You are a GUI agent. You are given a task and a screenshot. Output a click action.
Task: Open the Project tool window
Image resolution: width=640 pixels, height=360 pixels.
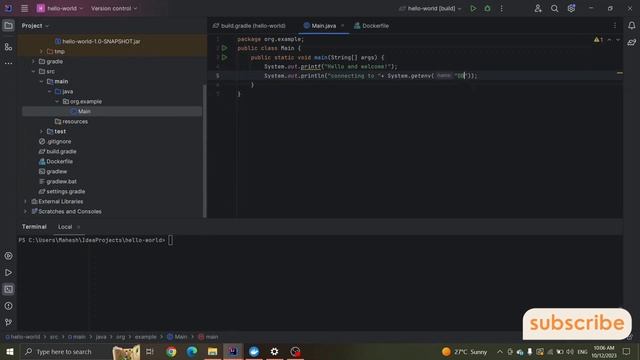click(x=8, y=26)
